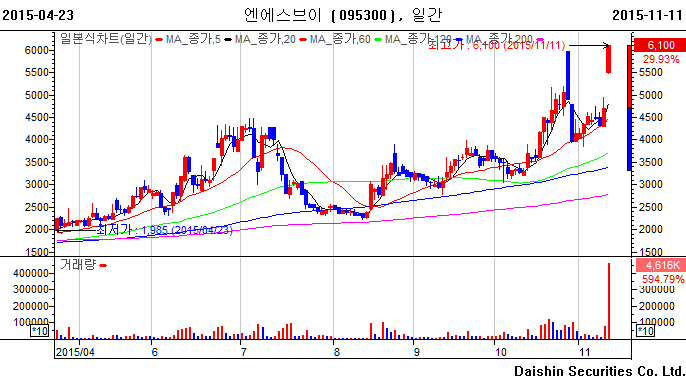686x383 pixels.
Task: Click the end date 2015-11-11
Action: coord(648,15)
